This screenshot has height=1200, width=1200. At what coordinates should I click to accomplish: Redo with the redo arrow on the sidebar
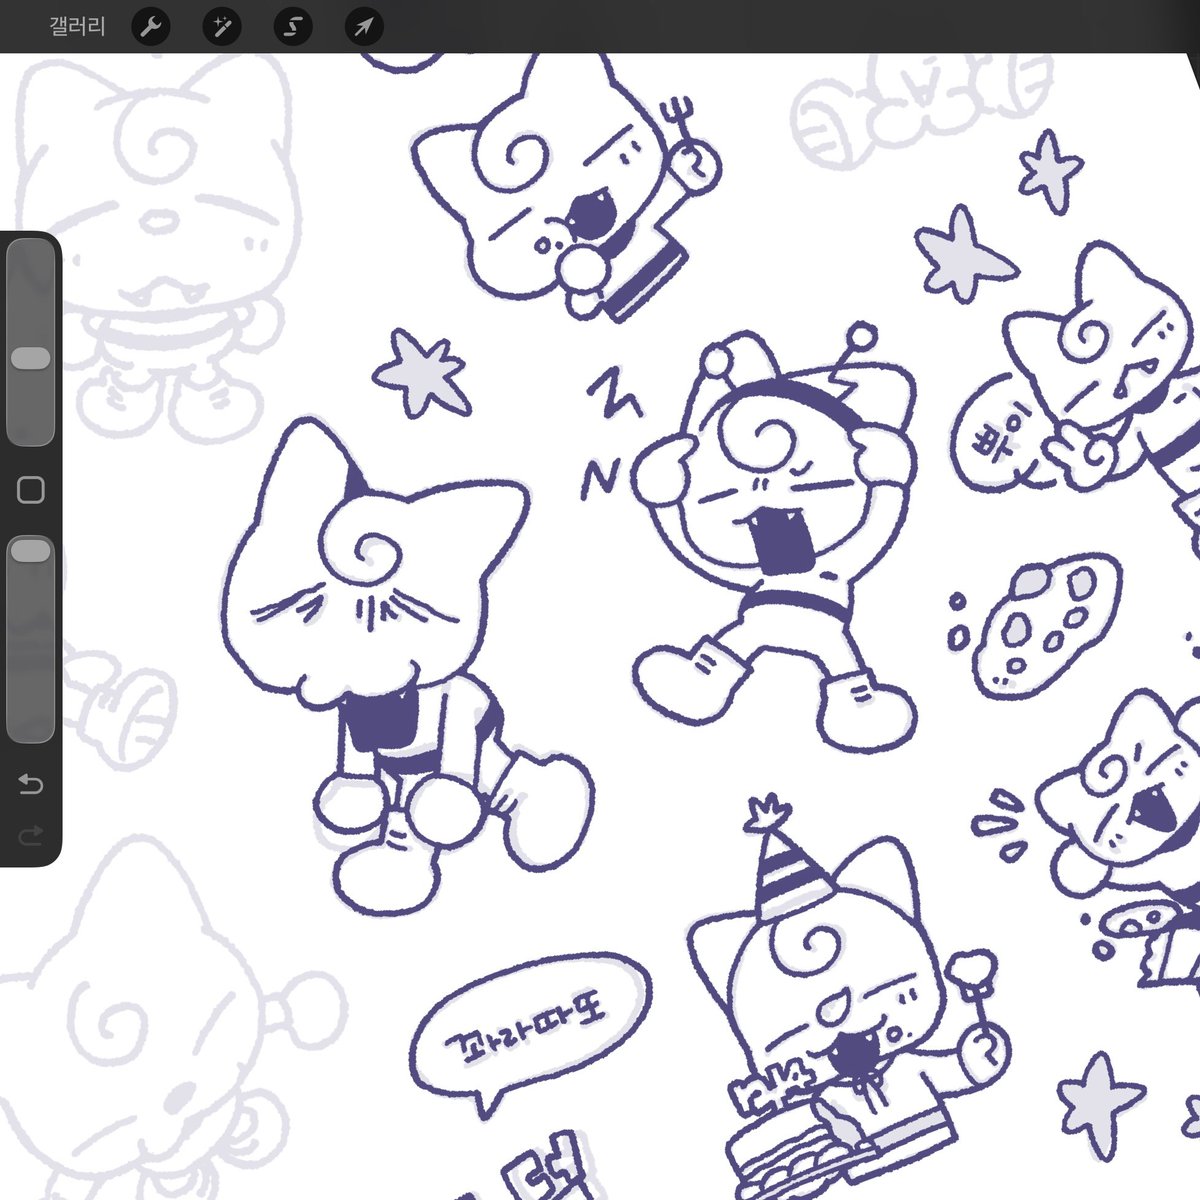click(31, 834)
